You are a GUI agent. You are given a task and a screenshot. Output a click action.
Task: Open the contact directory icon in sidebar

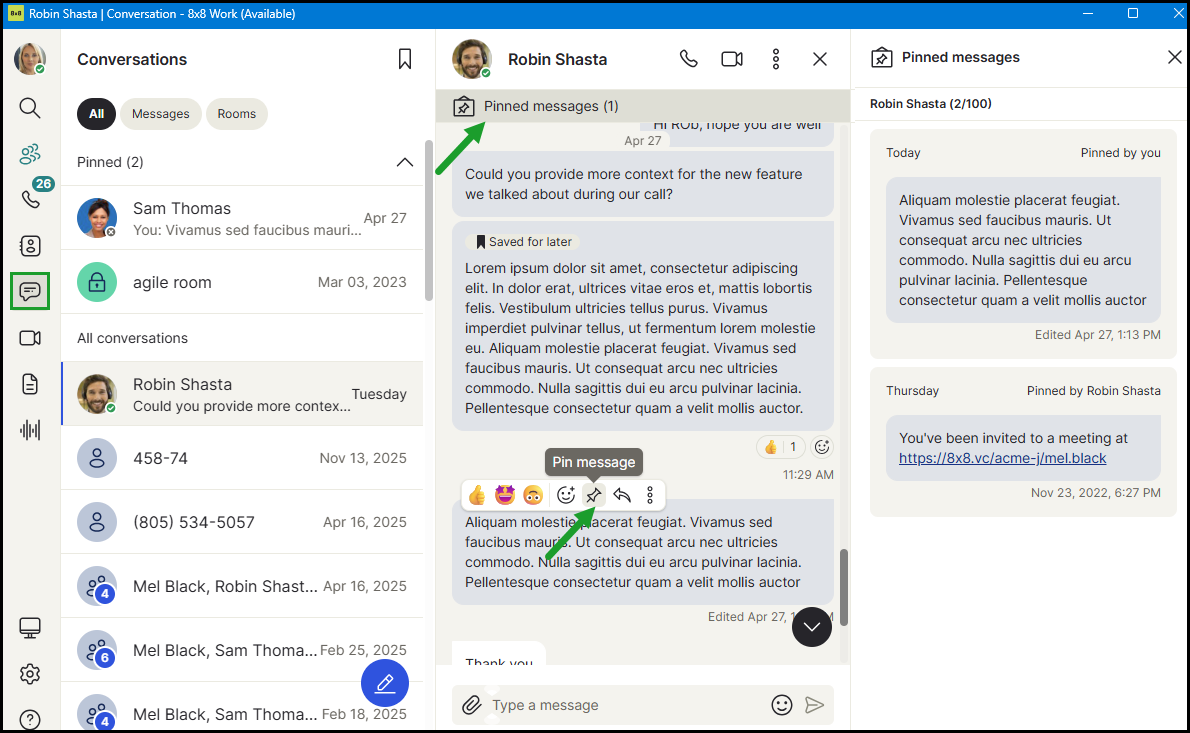pos(30,246)
